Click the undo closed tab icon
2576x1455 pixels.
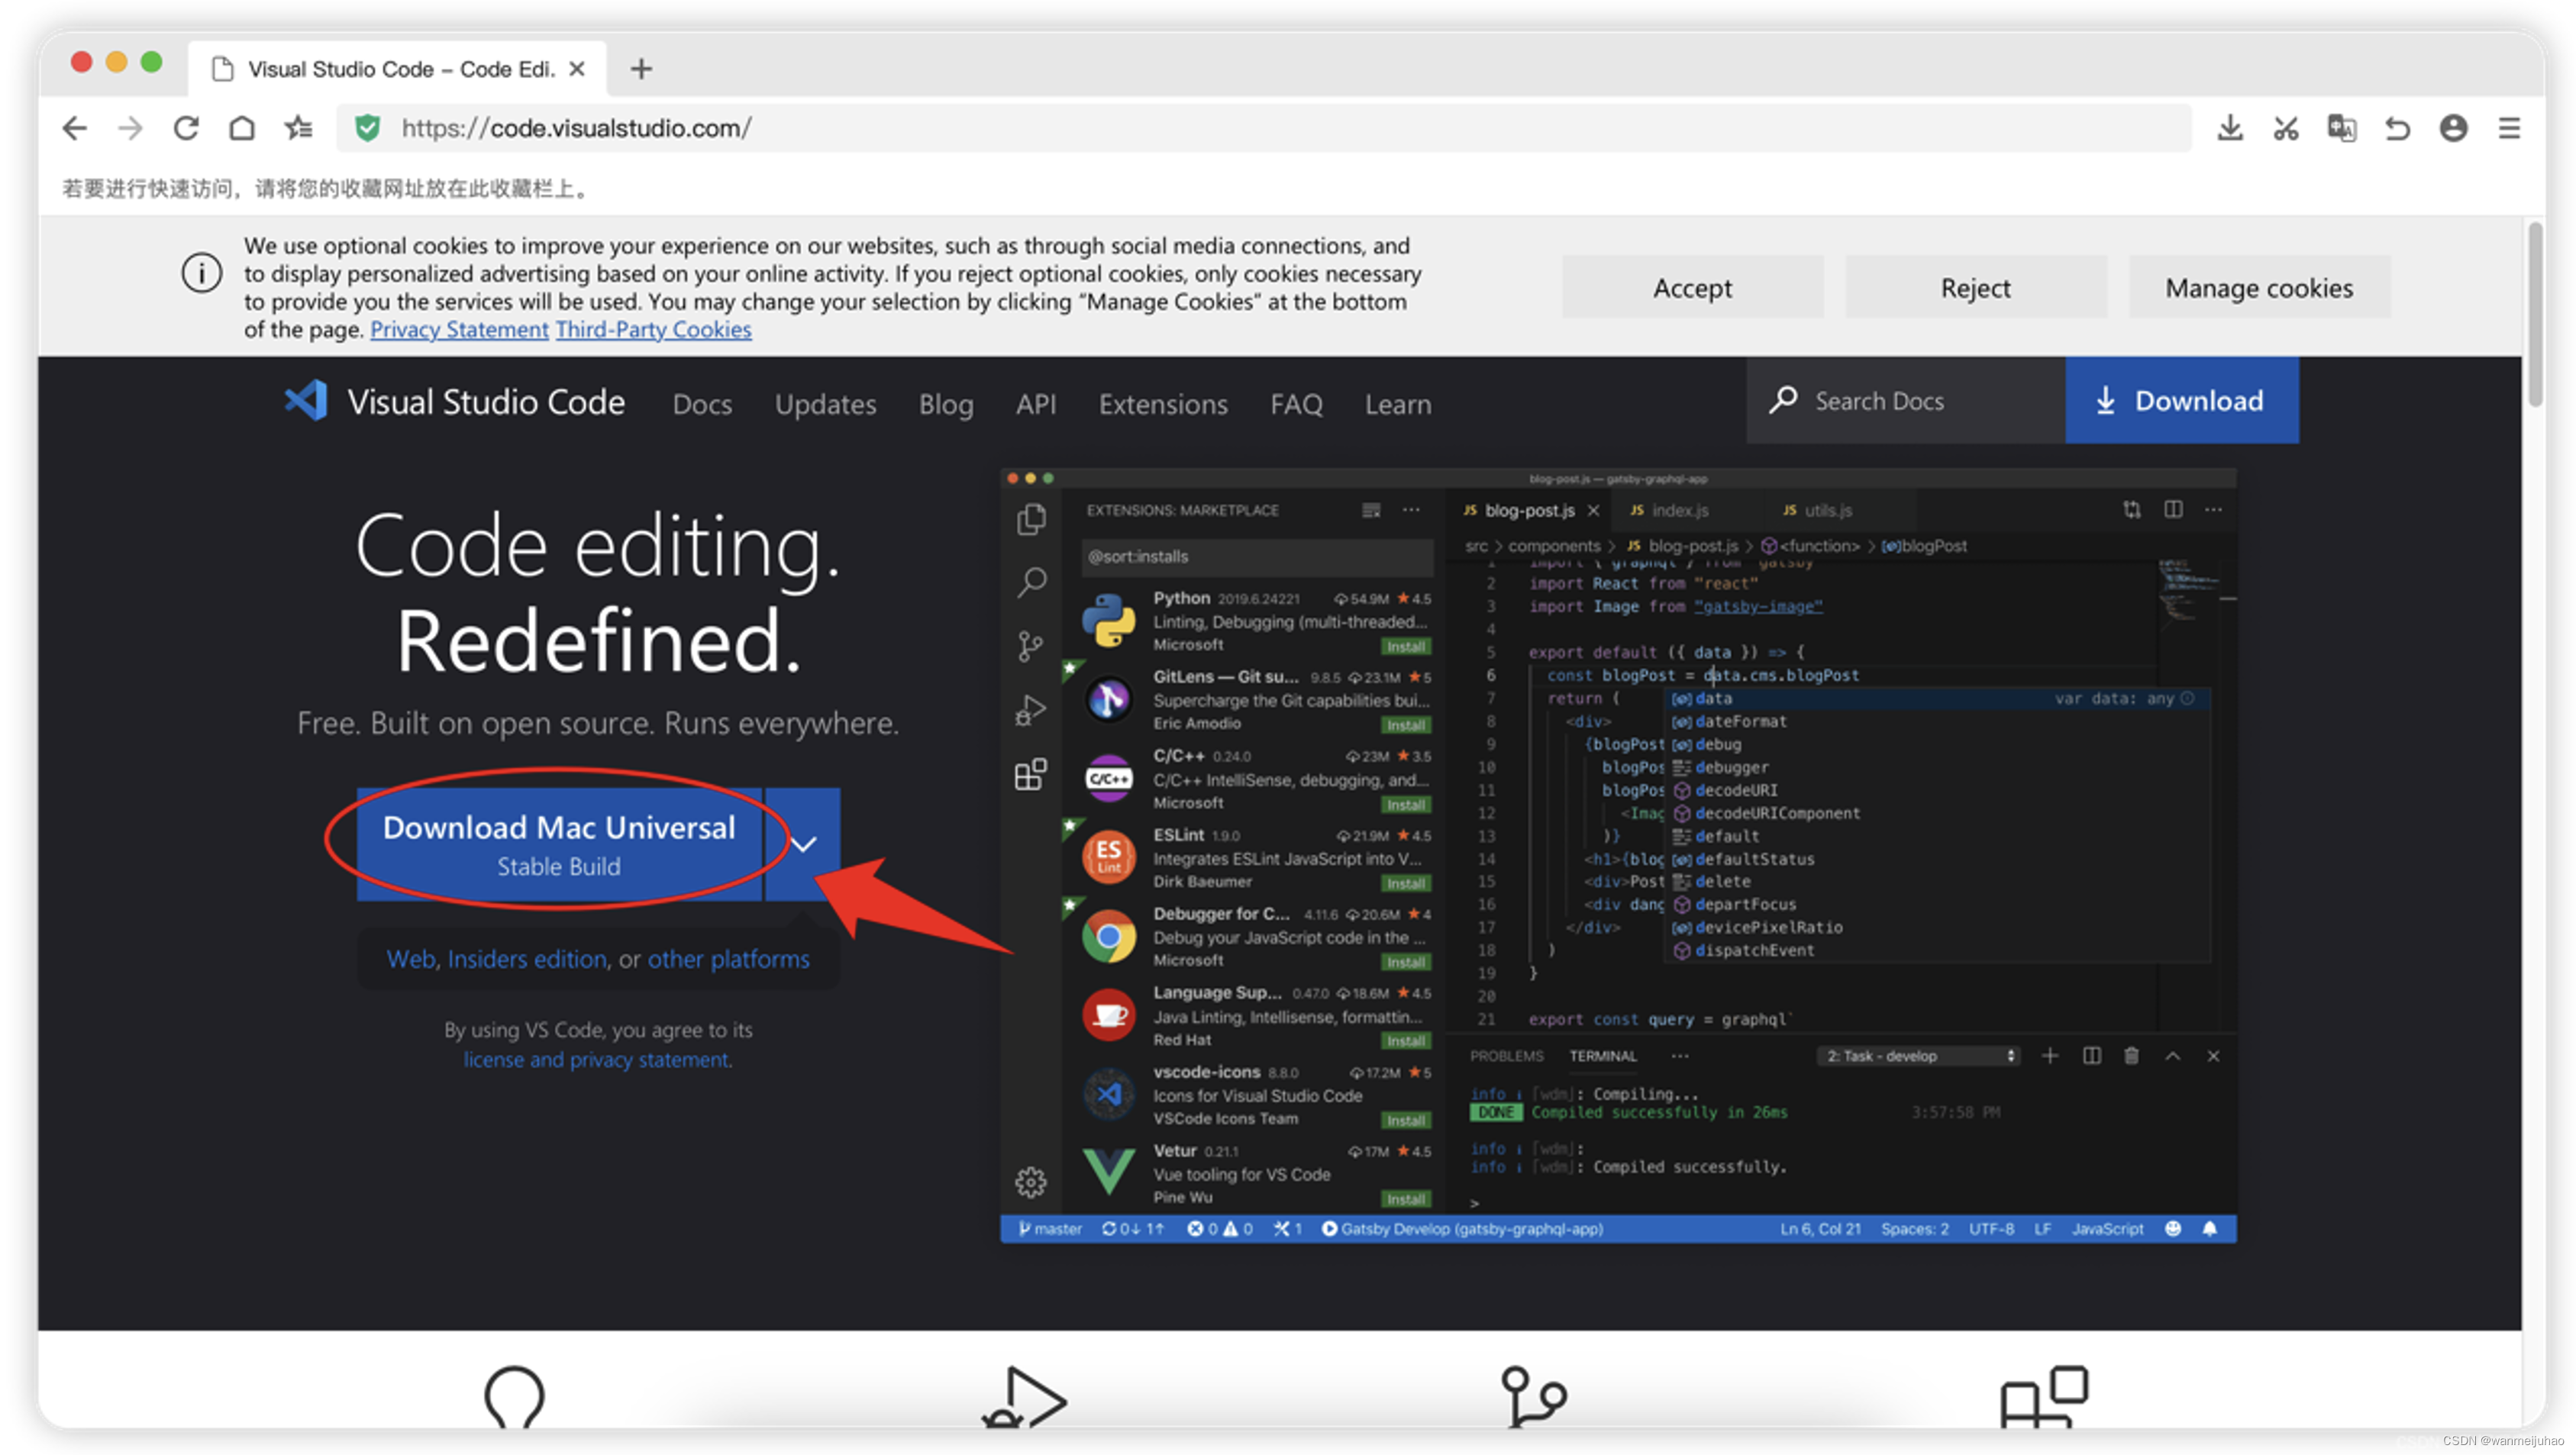[x=2397, y=128]
